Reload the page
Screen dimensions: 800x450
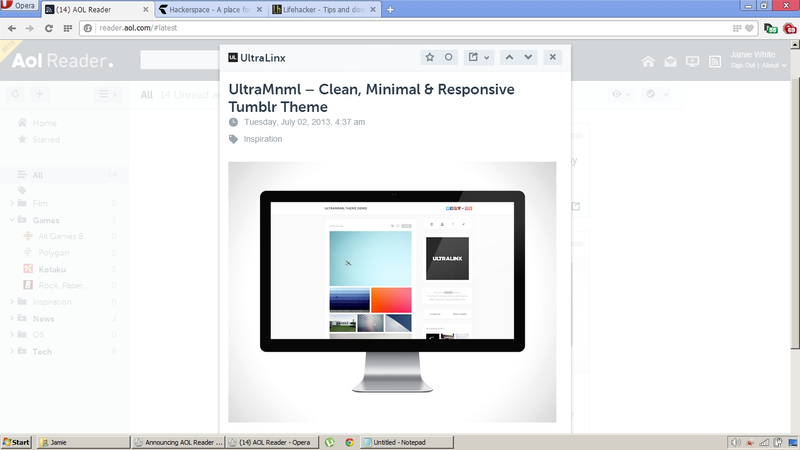[x=48, y=28]
